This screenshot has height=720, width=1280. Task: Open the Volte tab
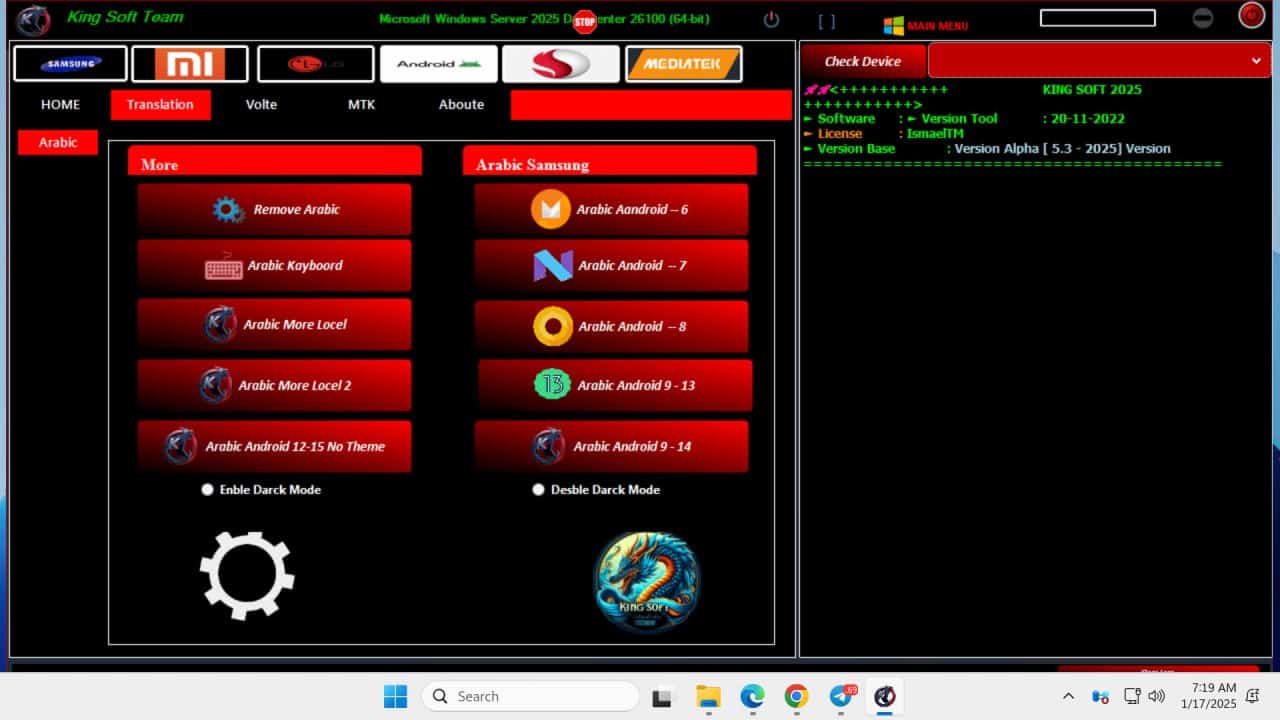coord(261,104)
